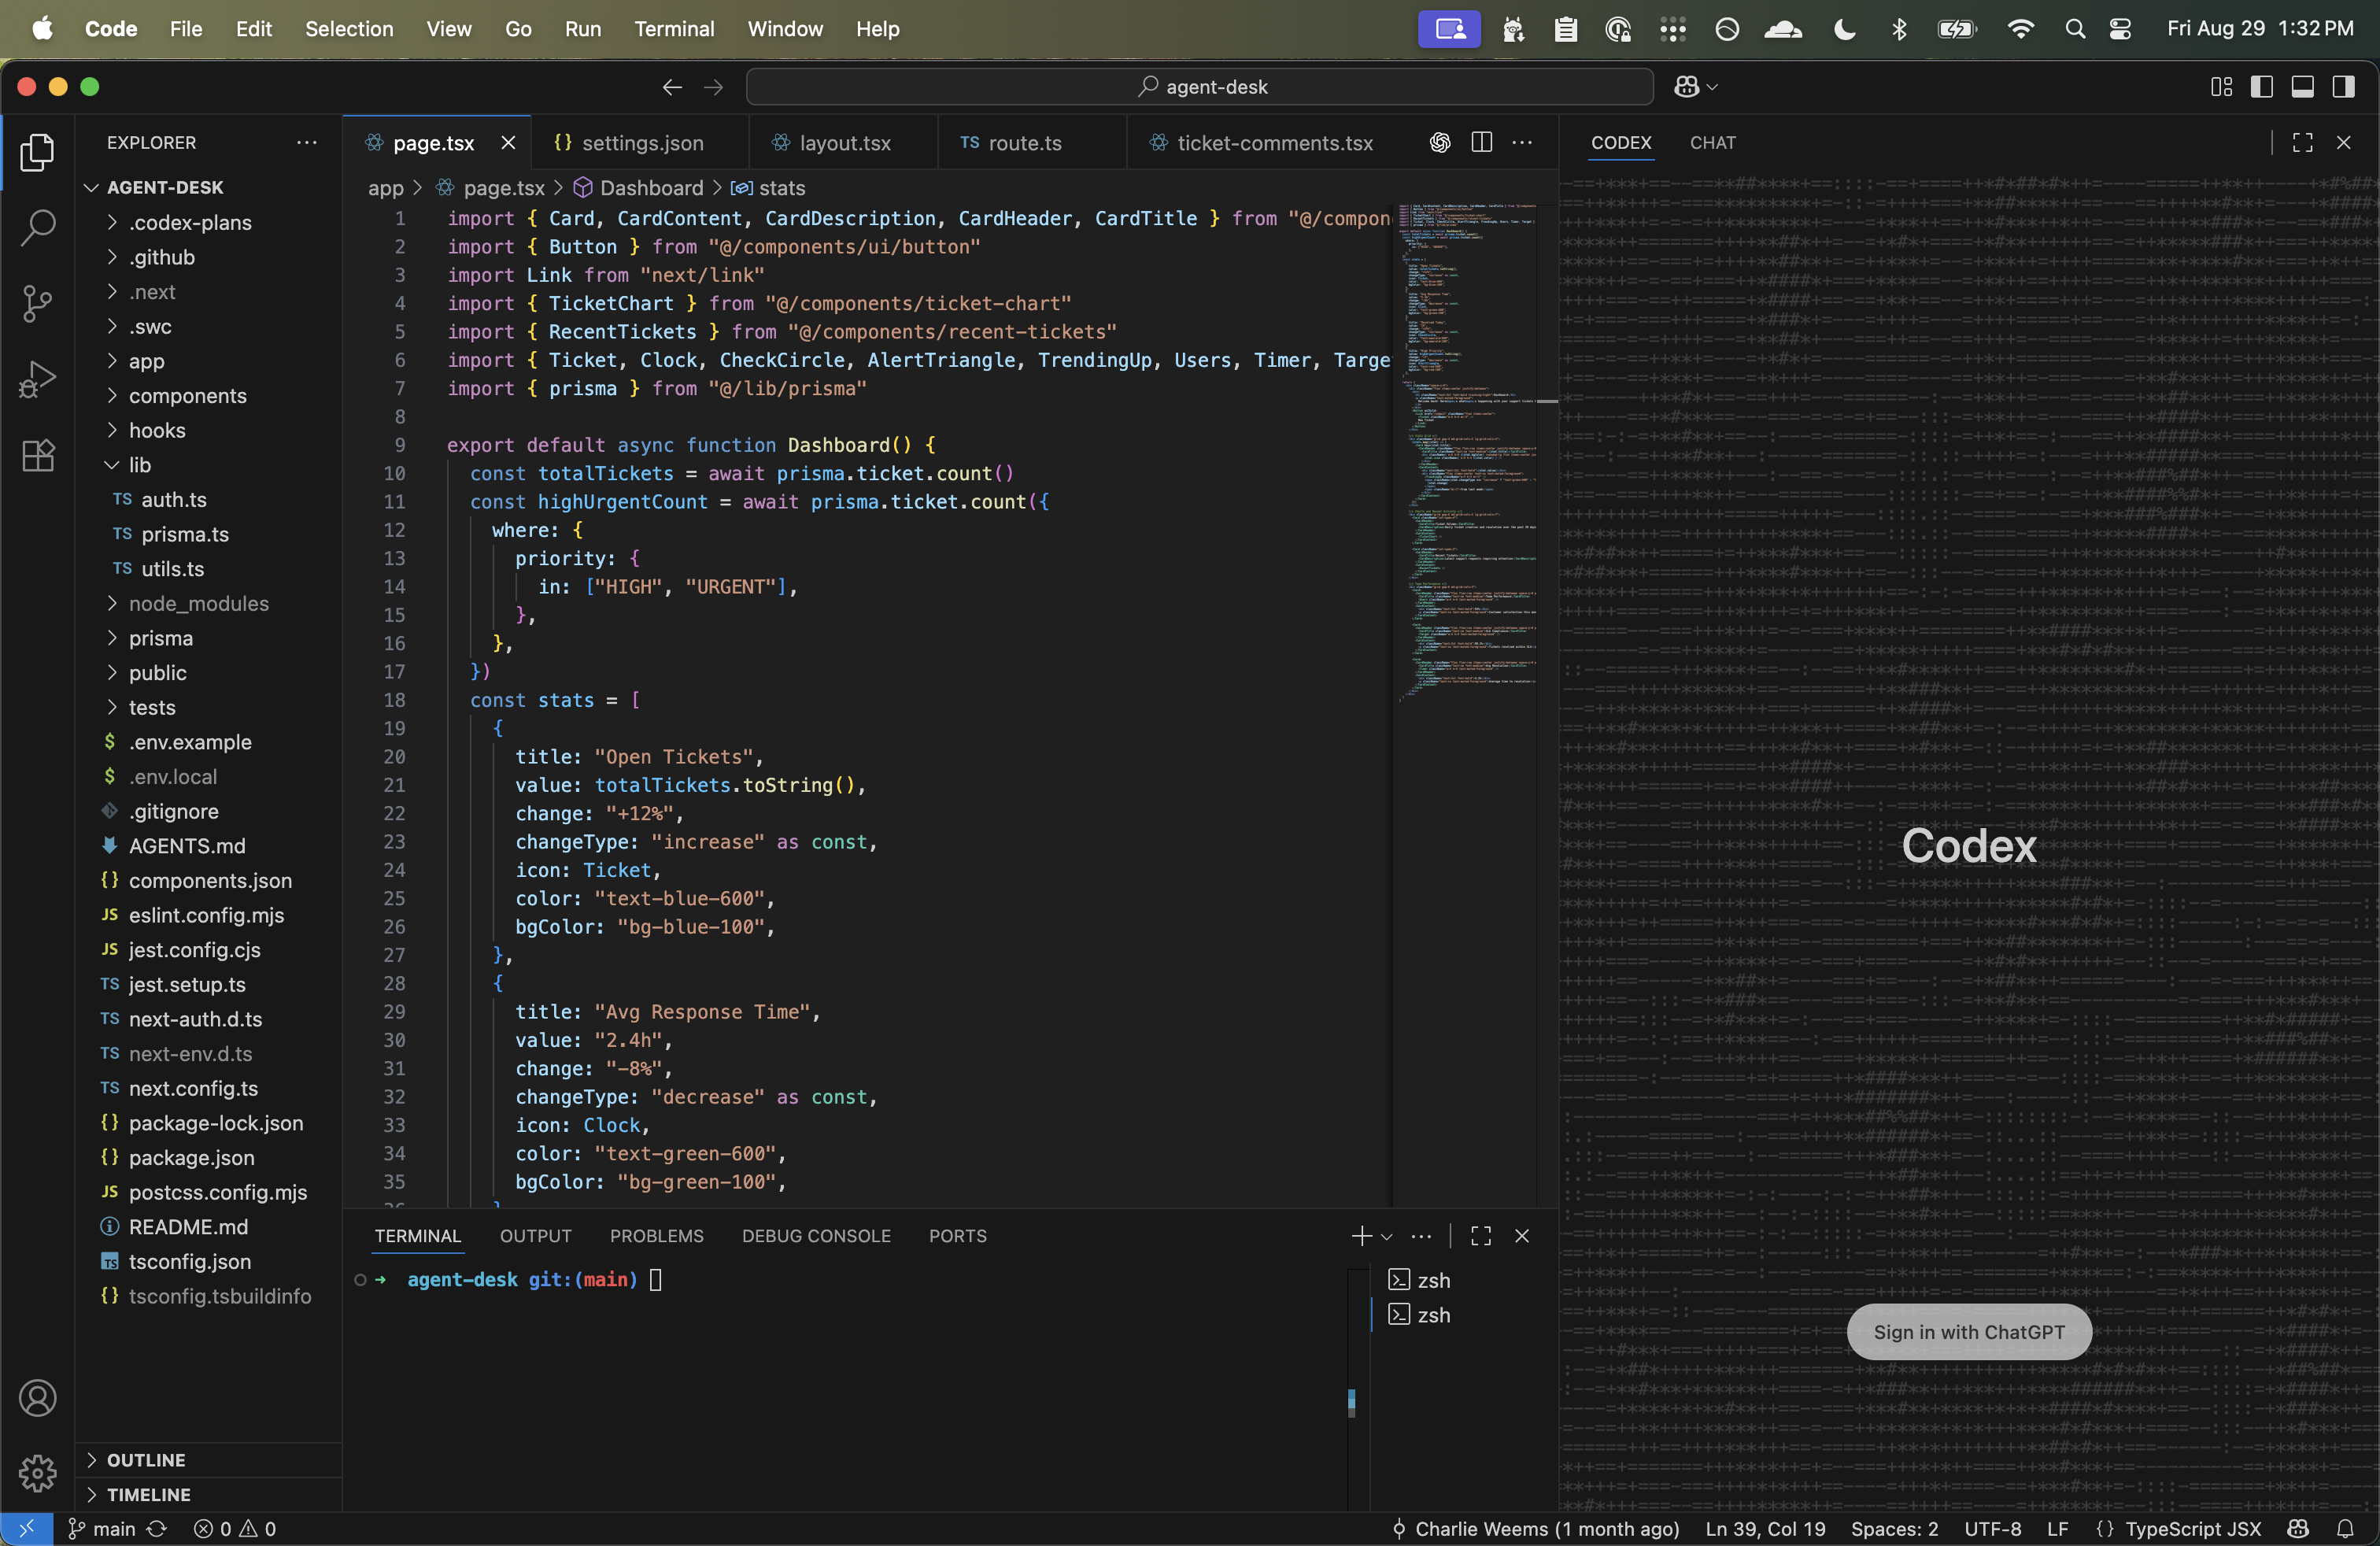This screenshot has width=2380, height=1546.
Task: Open the Search view in activity bar
Action: click(x=37, y=227)
